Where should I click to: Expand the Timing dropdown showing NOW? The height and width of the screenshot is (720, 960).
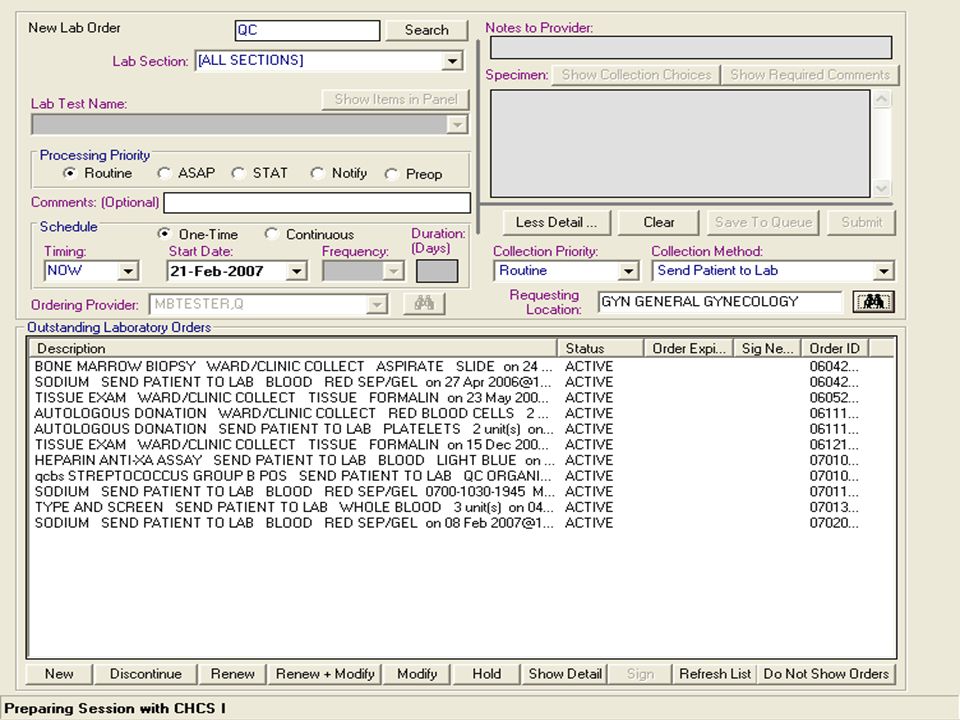[128, 271]
